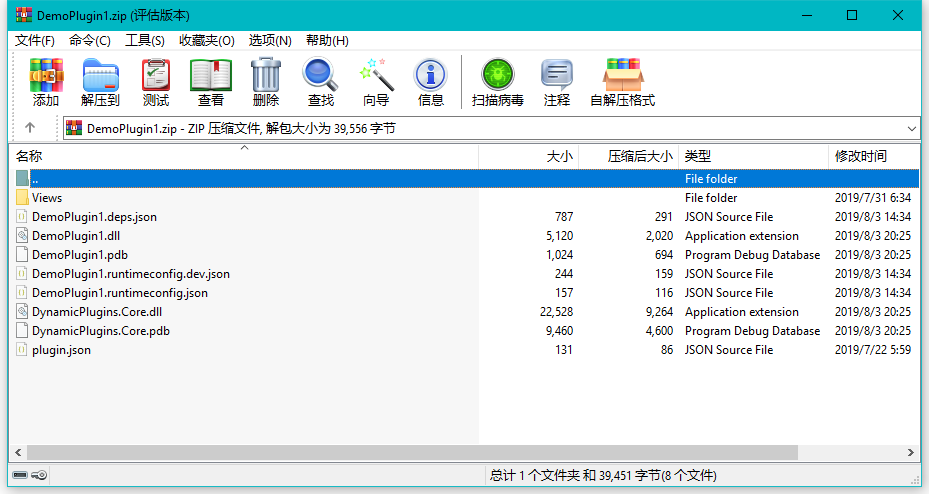Run 扫描病毒 (Virus Scan) icon
This screenshot has width=929, height=494.
pyautogui.click(x=497, y=76)
